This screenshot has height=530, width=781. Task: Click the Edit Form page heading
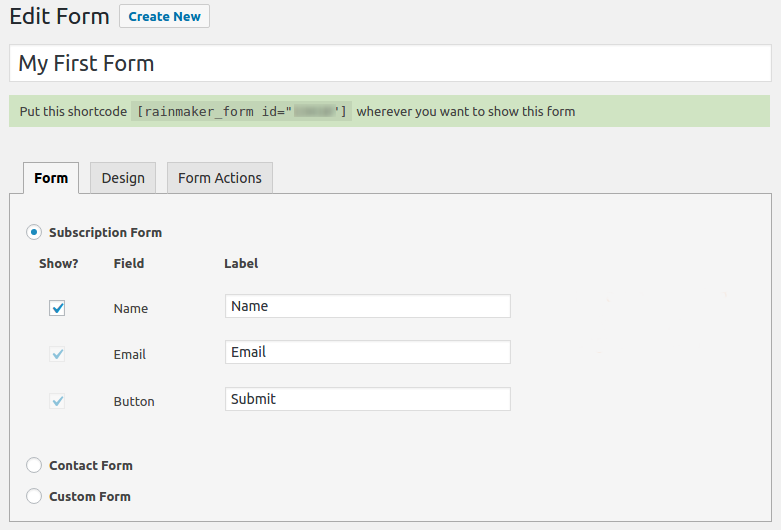[x=59, y=17]
